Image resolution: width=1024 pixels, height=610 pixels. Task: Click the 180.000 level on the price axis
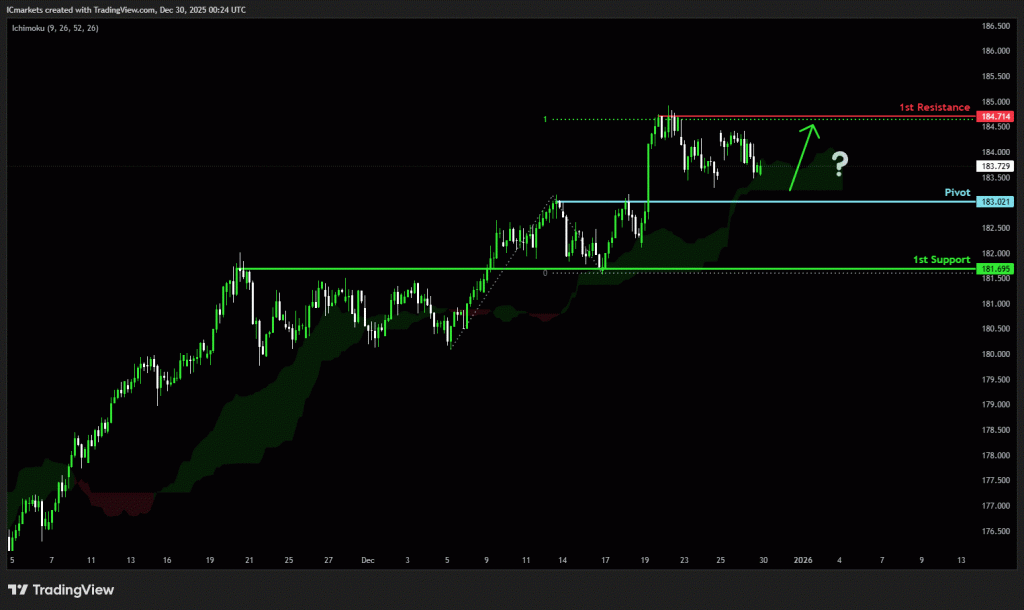994,354
